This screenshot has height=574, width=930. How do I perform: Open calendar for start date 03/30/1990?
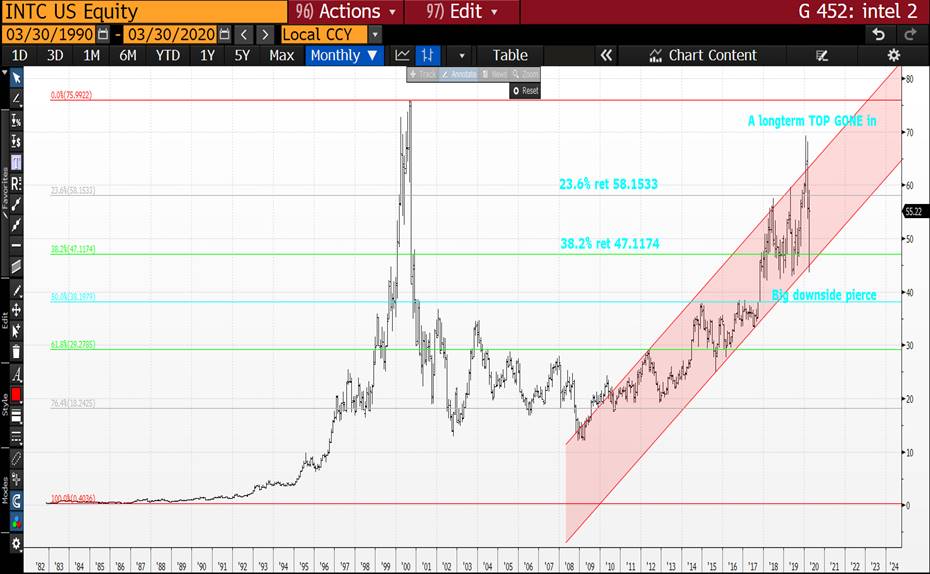103,34
